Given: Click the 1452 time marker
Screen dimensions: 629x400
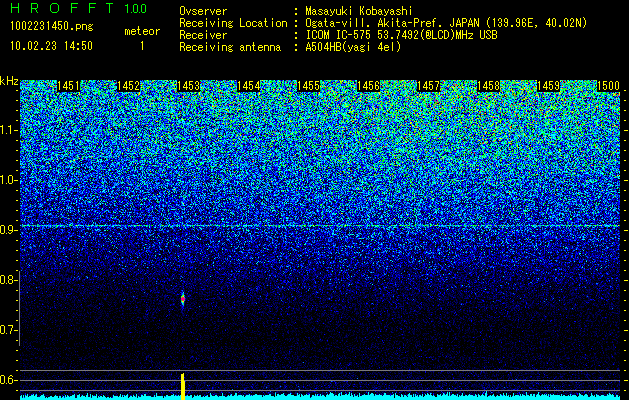Looking at the screenshot, I should 128,86.
